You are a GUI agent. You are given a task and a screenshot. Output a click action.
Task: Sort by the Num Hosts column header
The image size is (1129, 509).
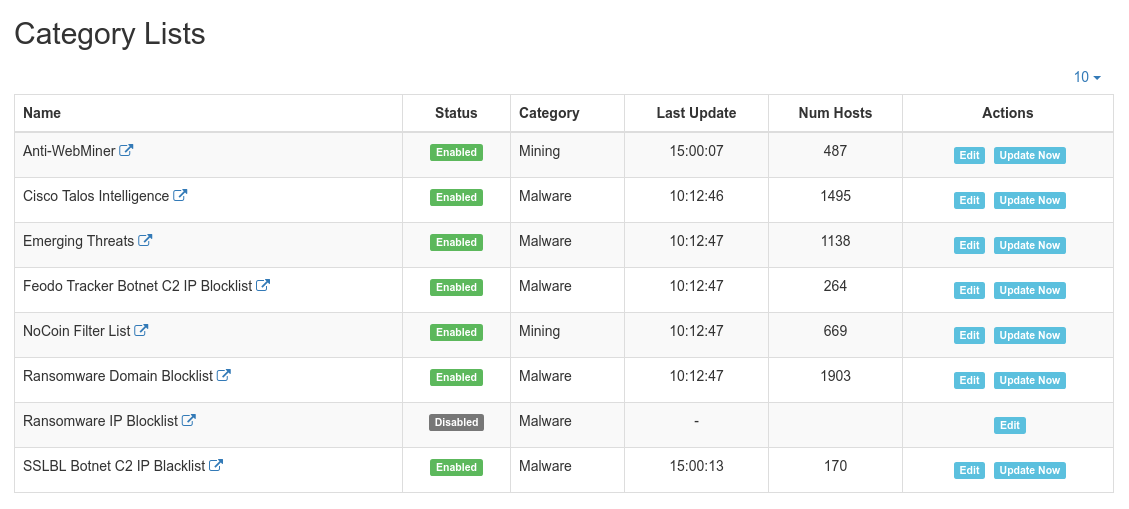coord(835,113)
